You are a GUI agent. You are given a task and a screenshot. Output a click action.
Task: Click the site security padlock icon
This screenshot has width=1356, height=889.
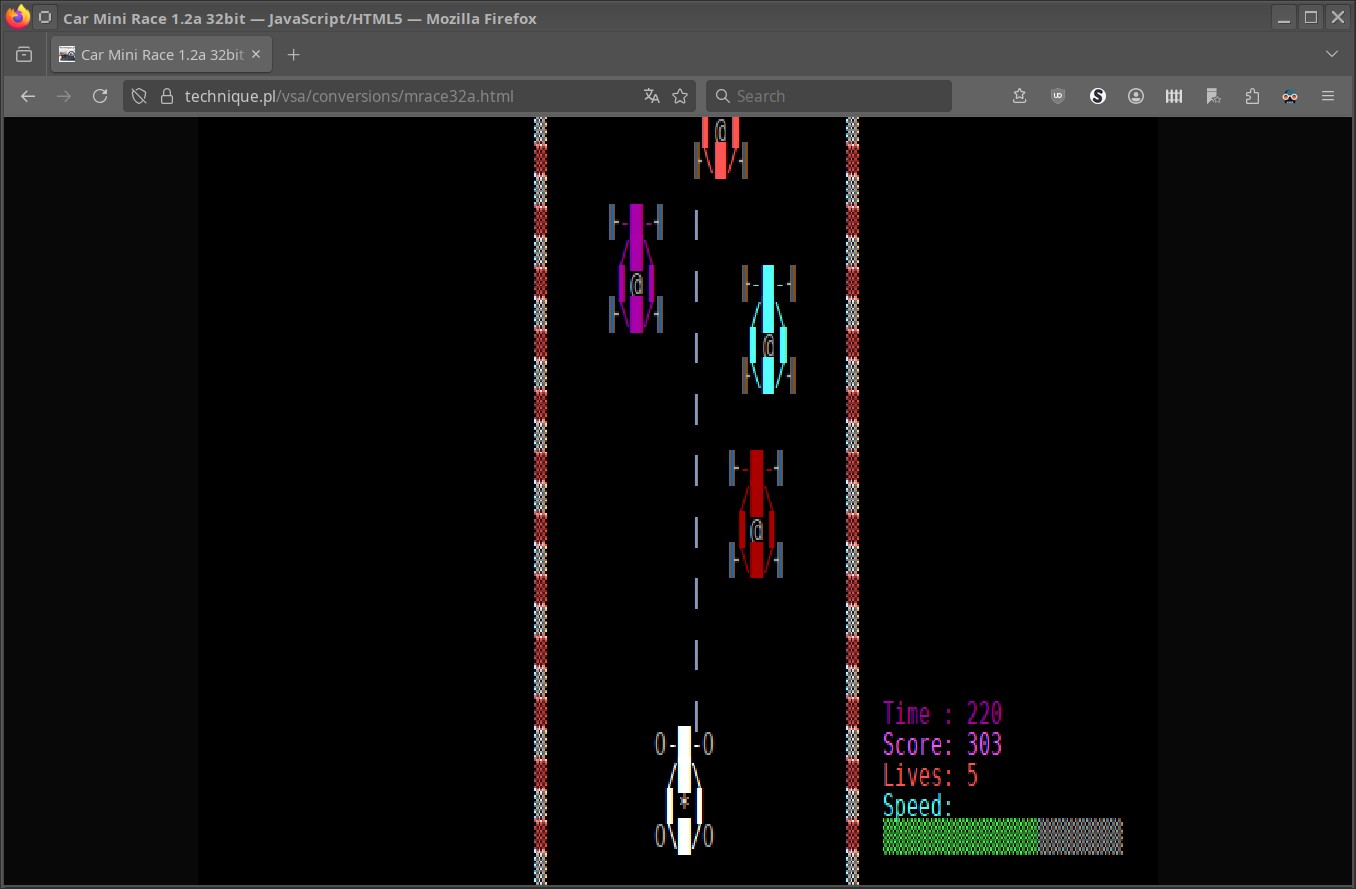tap(166, 96)
